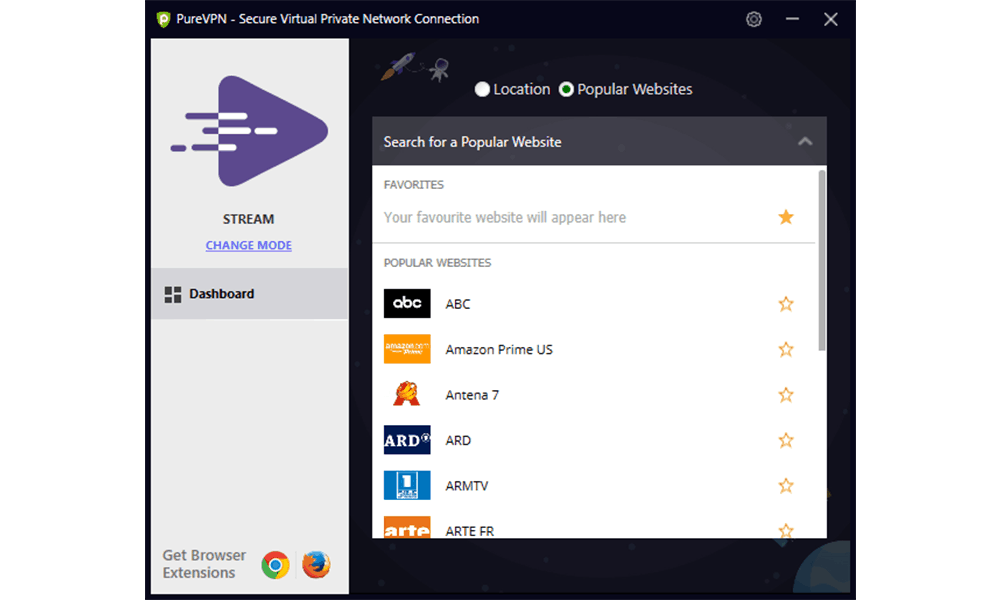Mark ARD as favorite with star
This screenshot has width=1000, height=600.
786,440
